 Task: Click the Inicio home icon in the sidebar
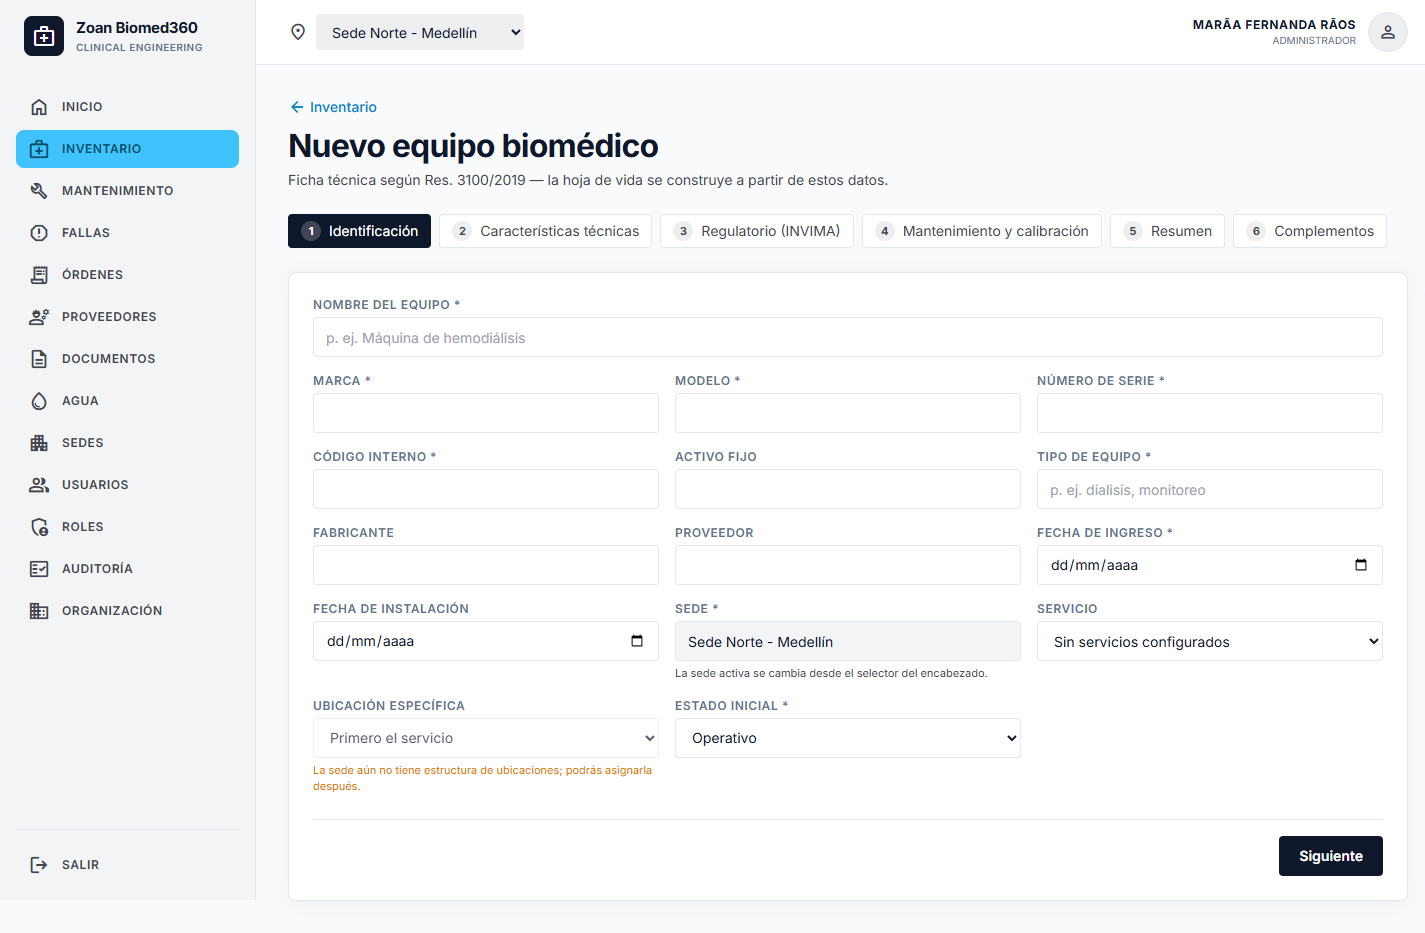pos(39,107)
